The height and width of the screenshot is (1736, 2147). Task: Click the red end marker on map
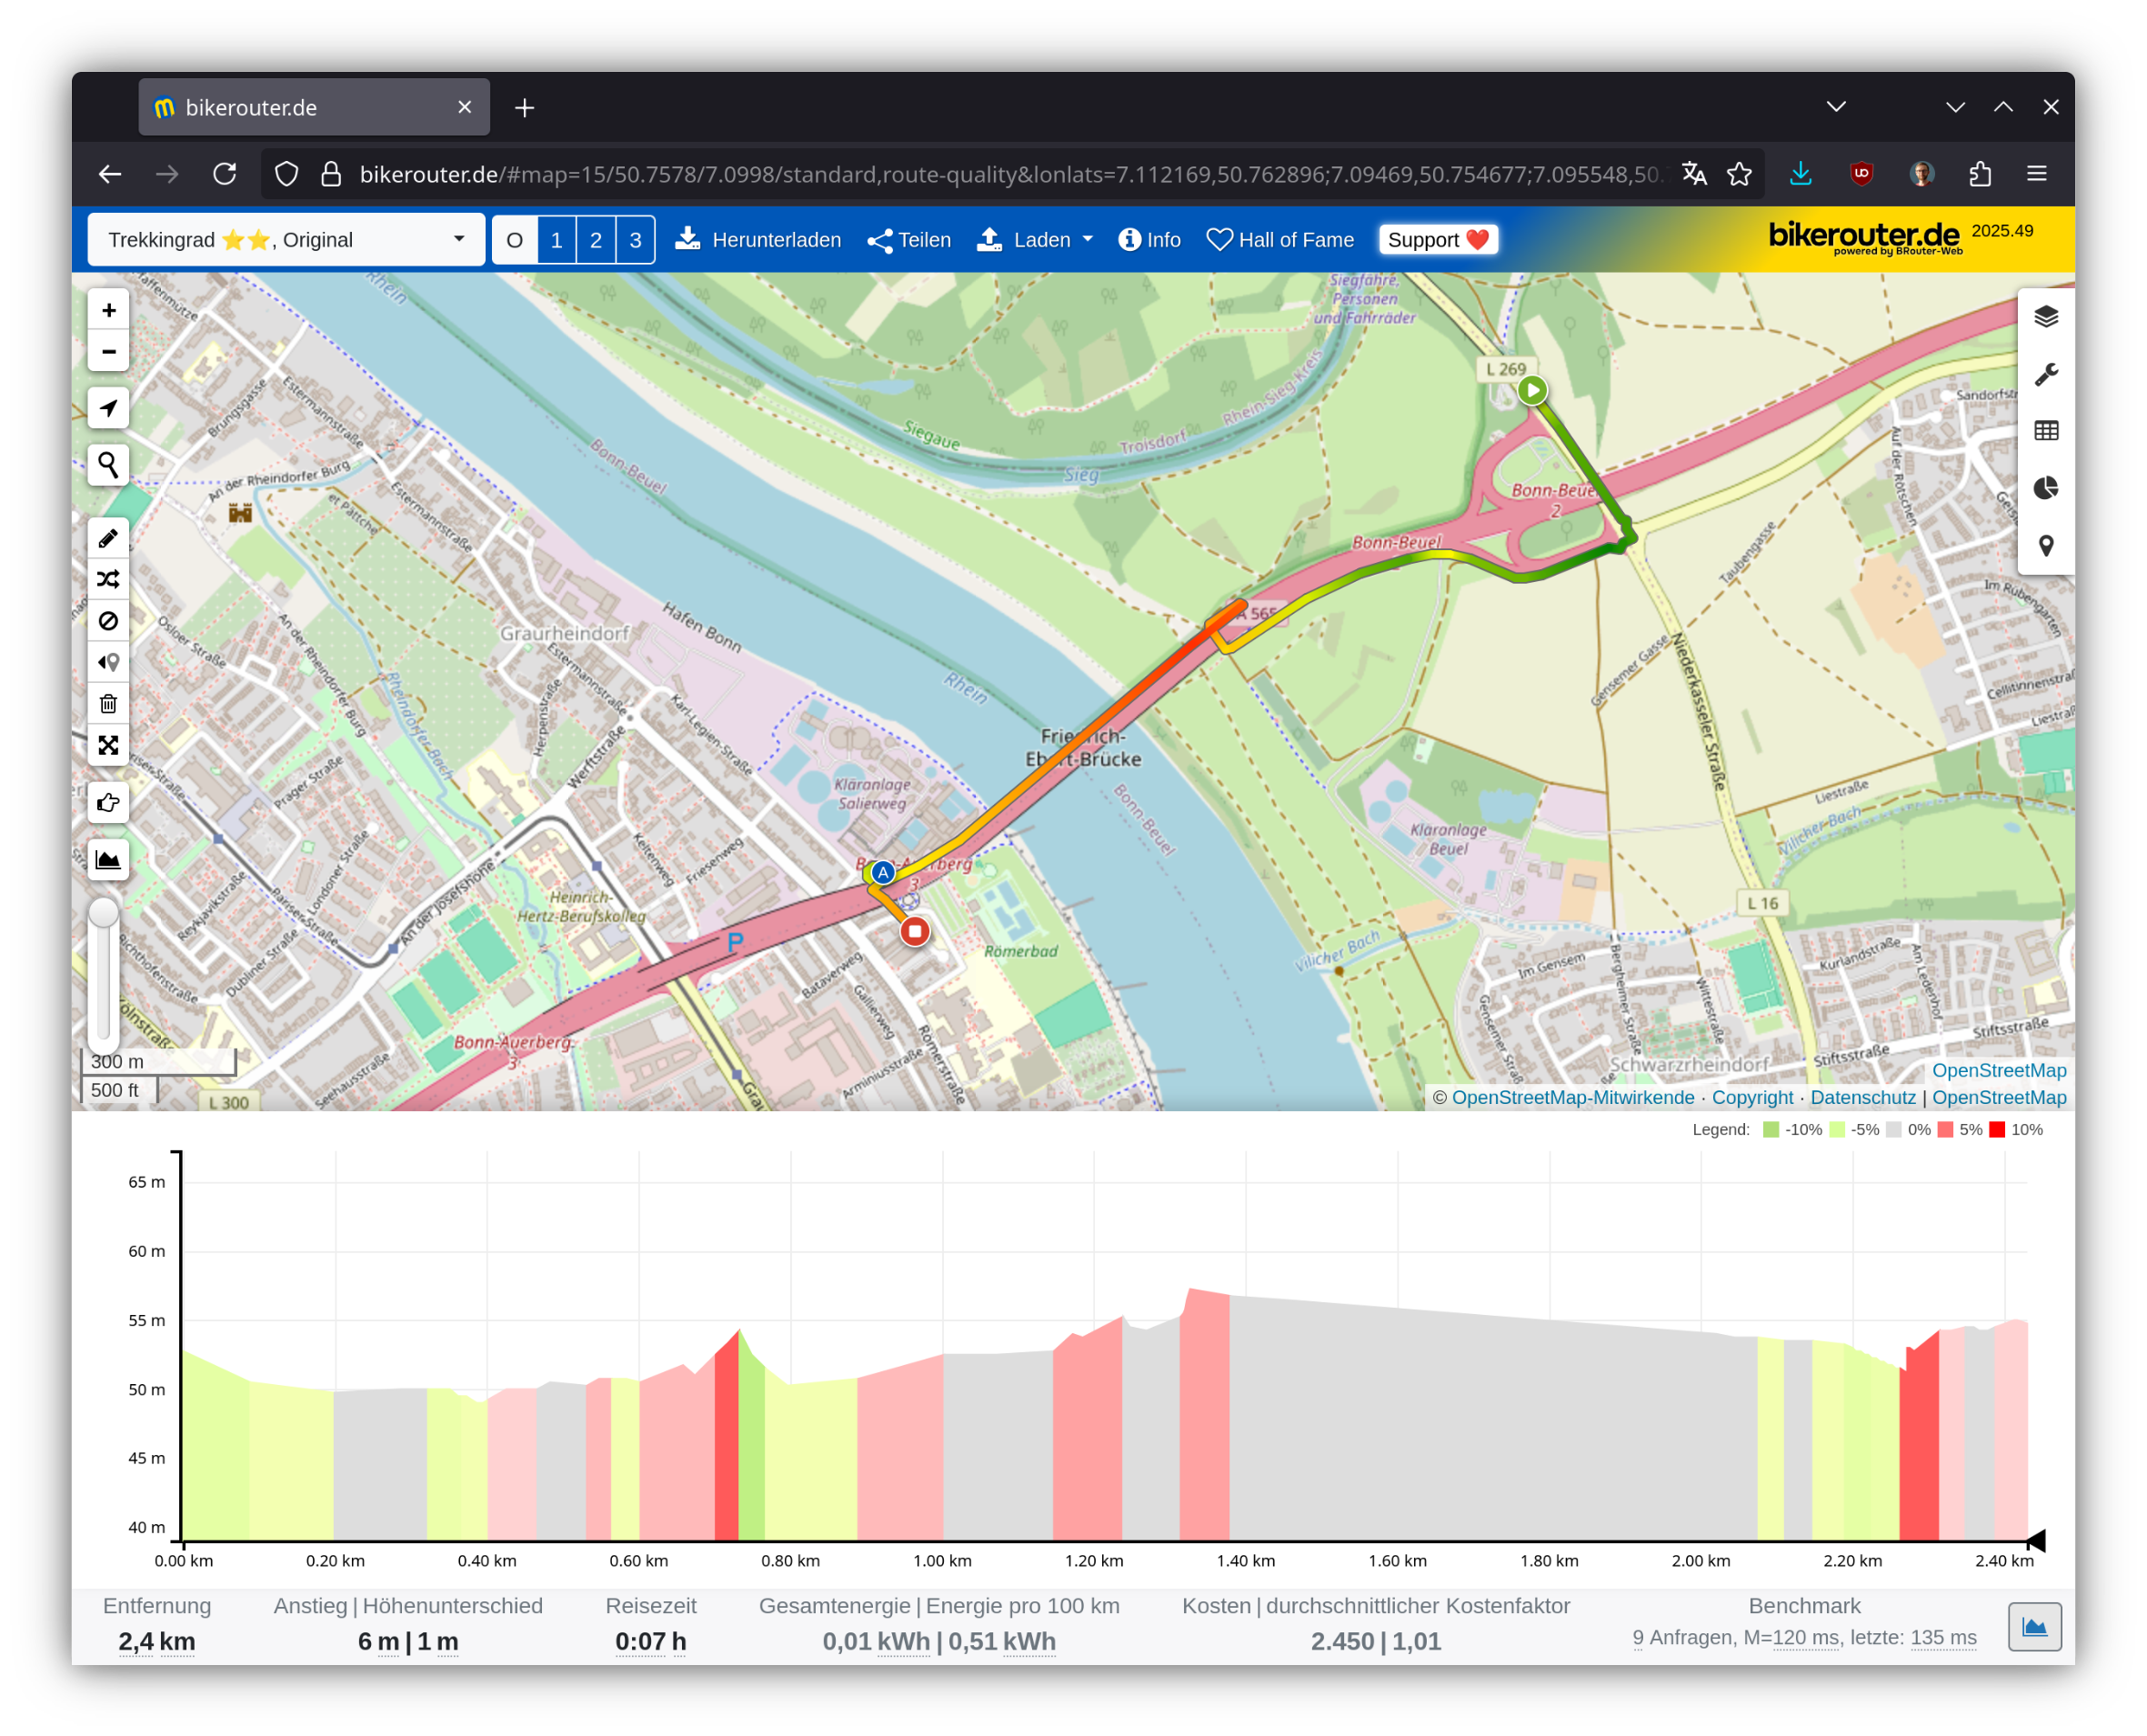(x=915, y=932)
